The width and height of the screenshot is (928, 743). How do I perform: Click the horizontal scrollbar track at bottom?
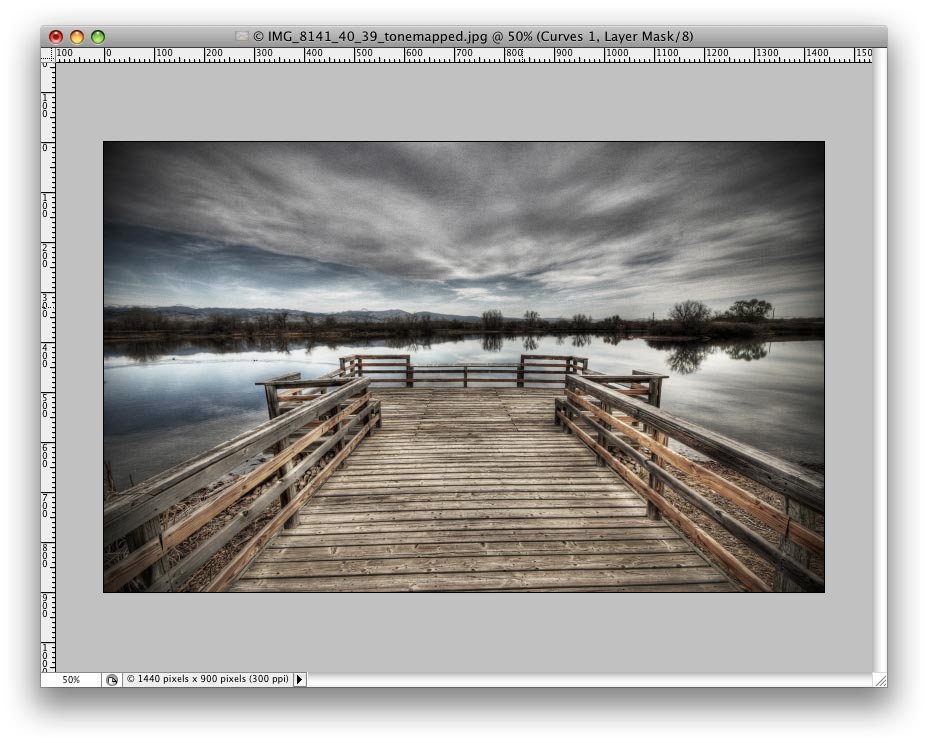pyautogui.click(x=589, y=680)
